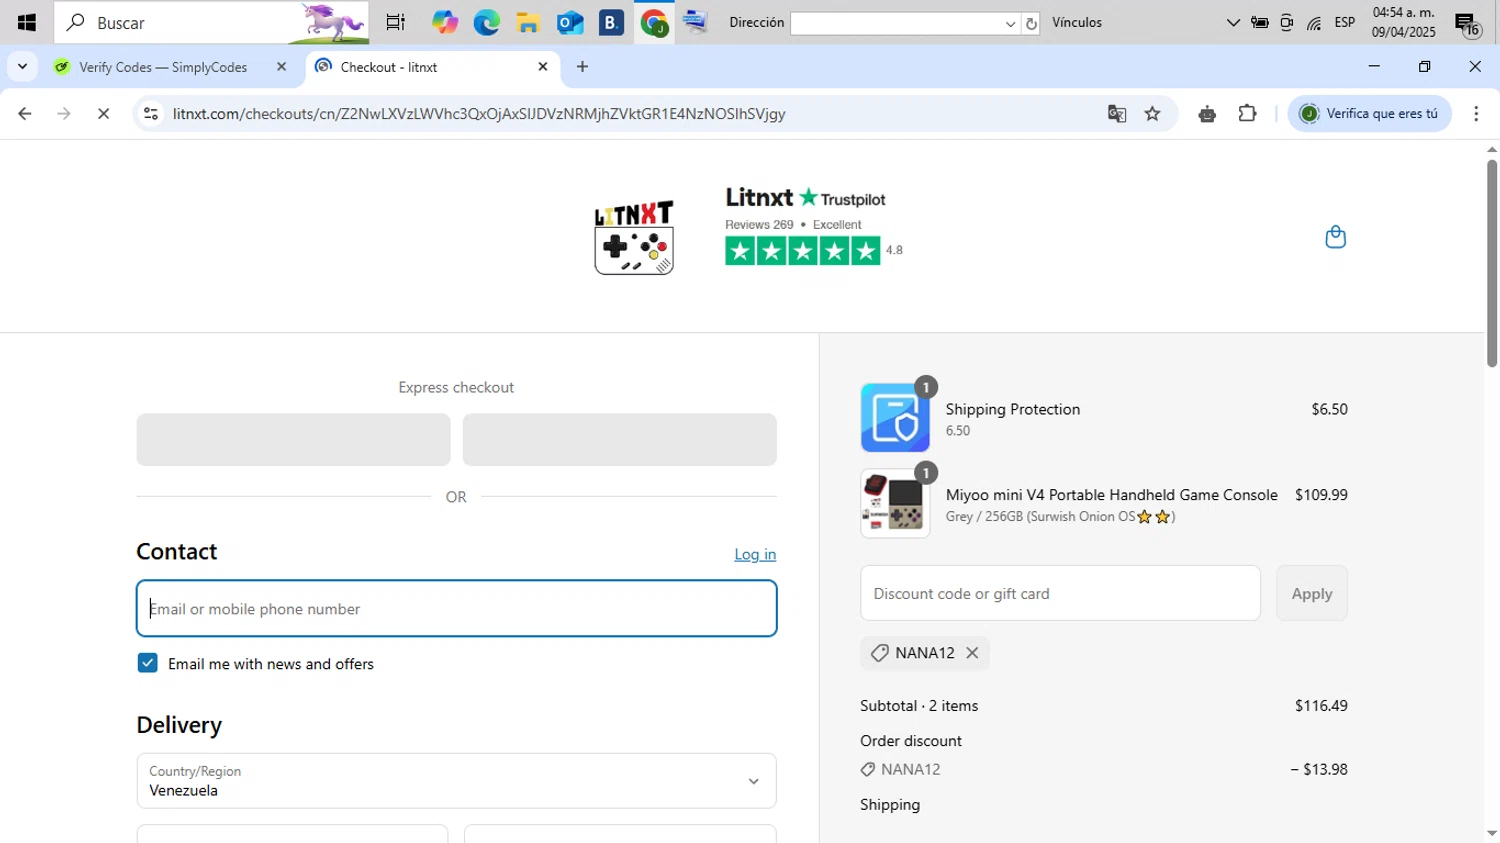1500x843 pixels.
Task: Open Chrome's three-dot menu
Action: pos(1476,114)
